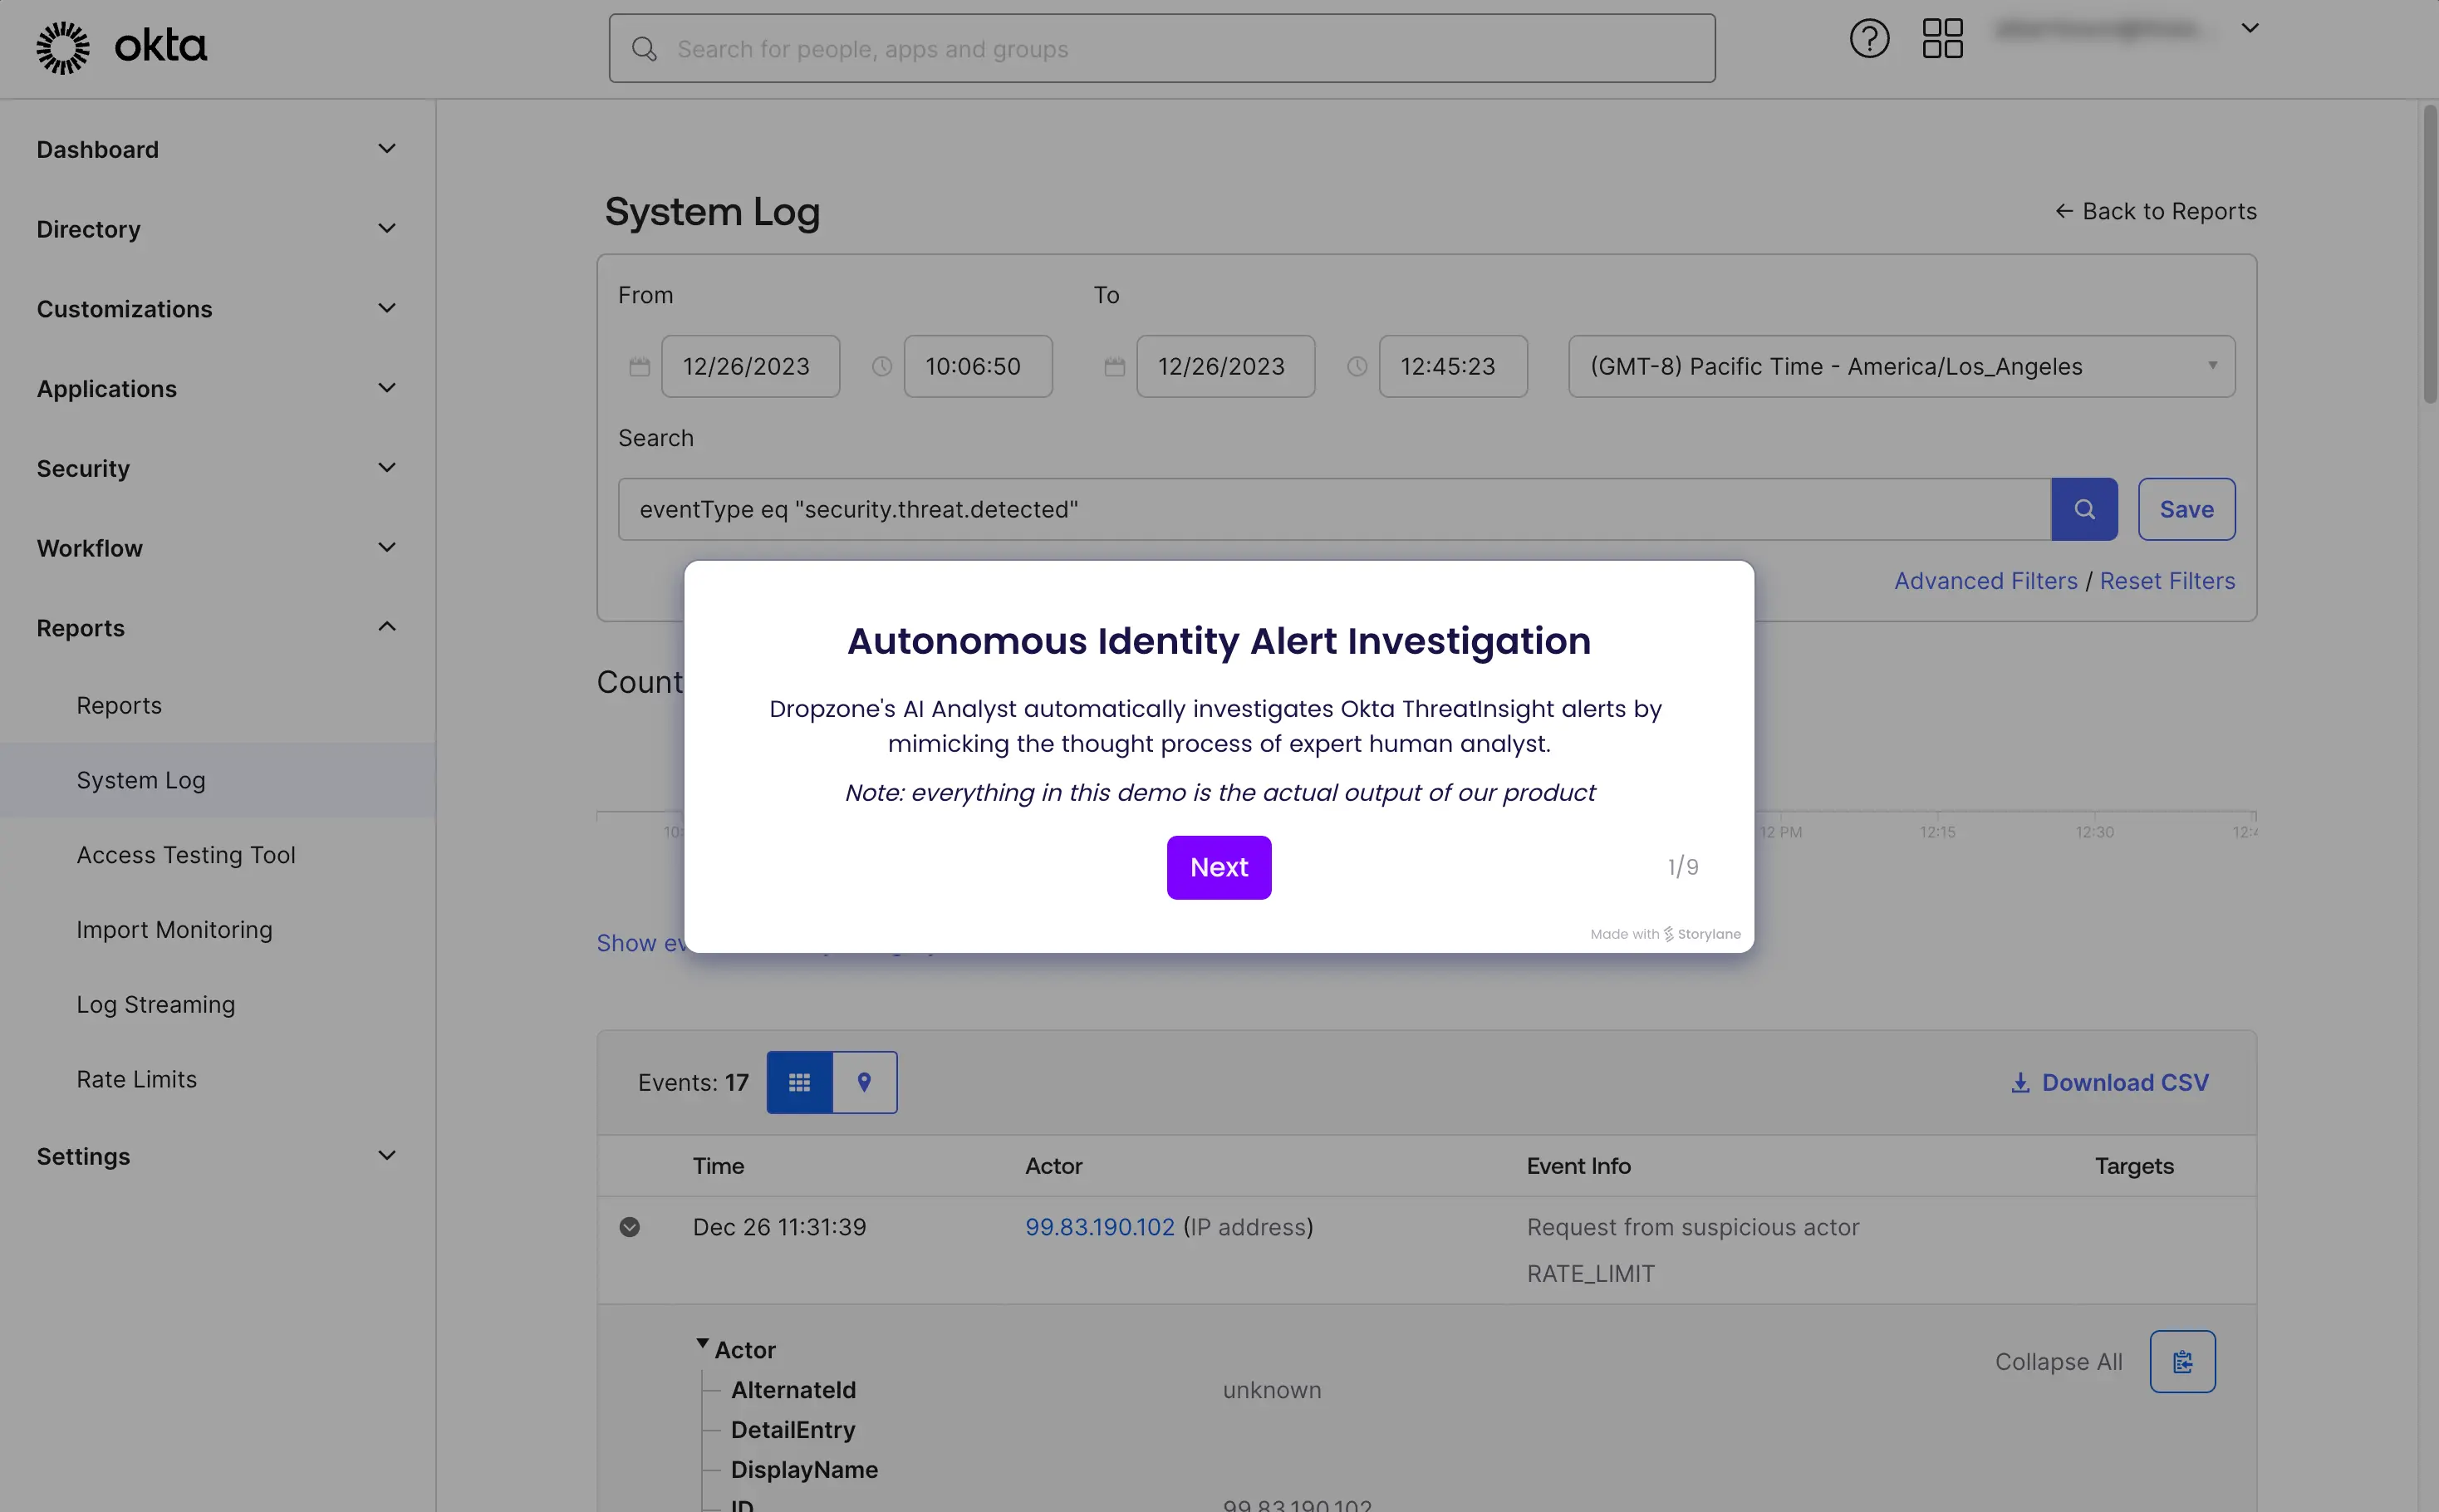Collapse the Reports menu section

click(x=217, y=628)
